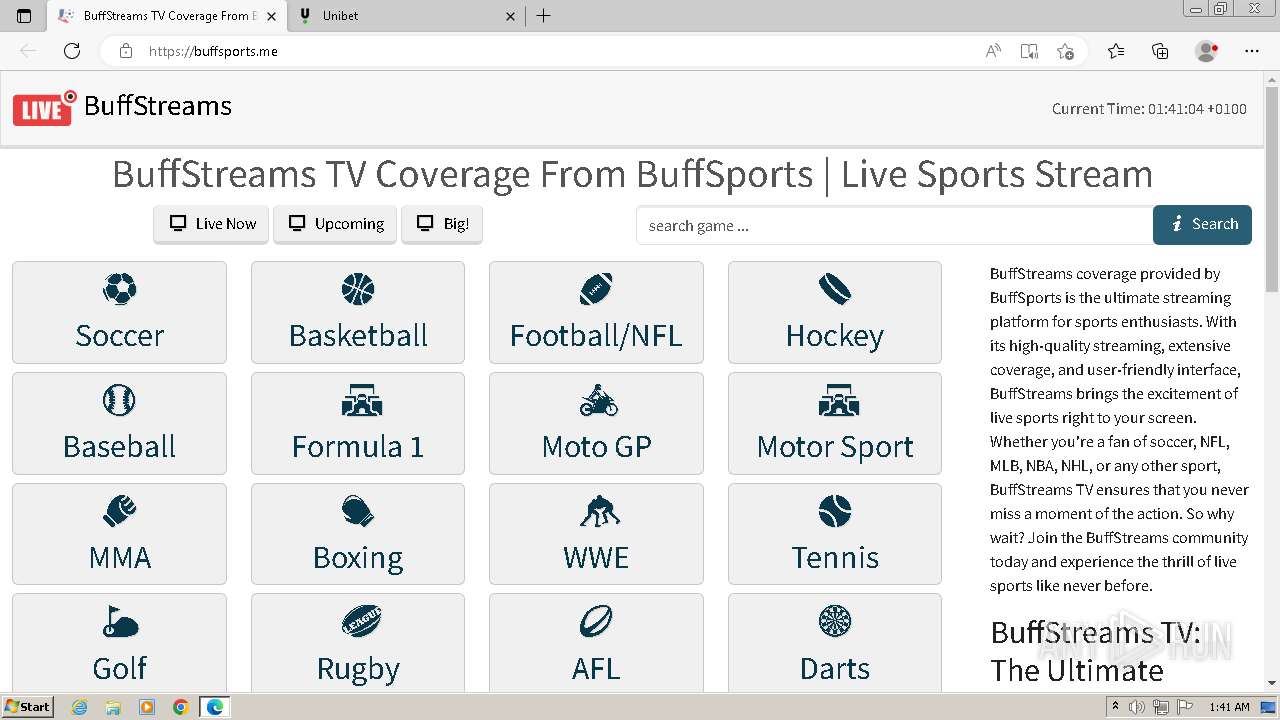Click the Edge taskbar icon
This screenshot has width=1280, height=720.
pos(214,707)
